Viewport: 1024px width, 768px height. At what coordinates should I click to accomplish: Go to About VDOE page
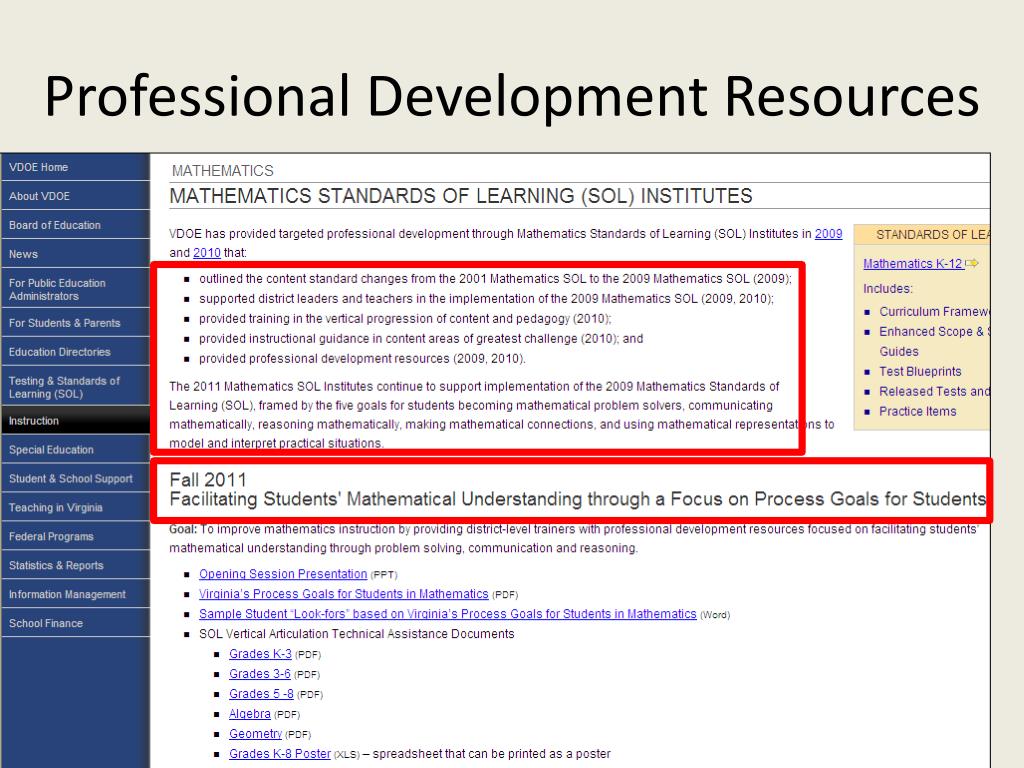pyautogui.click(x=75, y=196)
